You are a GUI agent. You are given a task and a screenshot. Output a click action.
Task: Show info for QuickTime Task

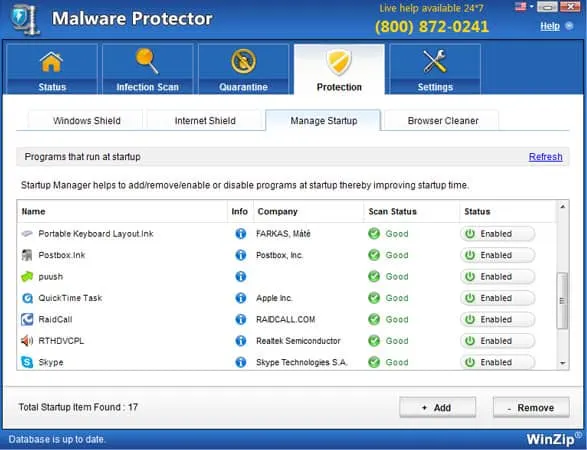coord(241,298)
